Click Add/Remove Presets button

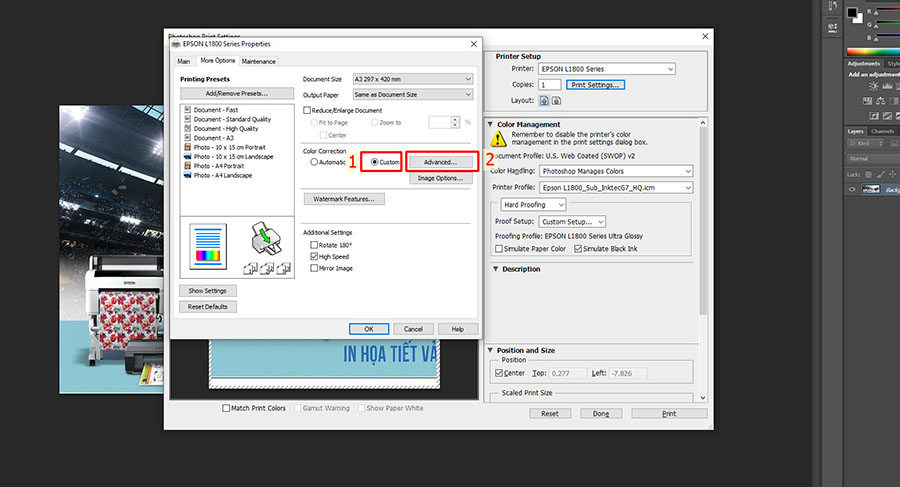point(237,94)
